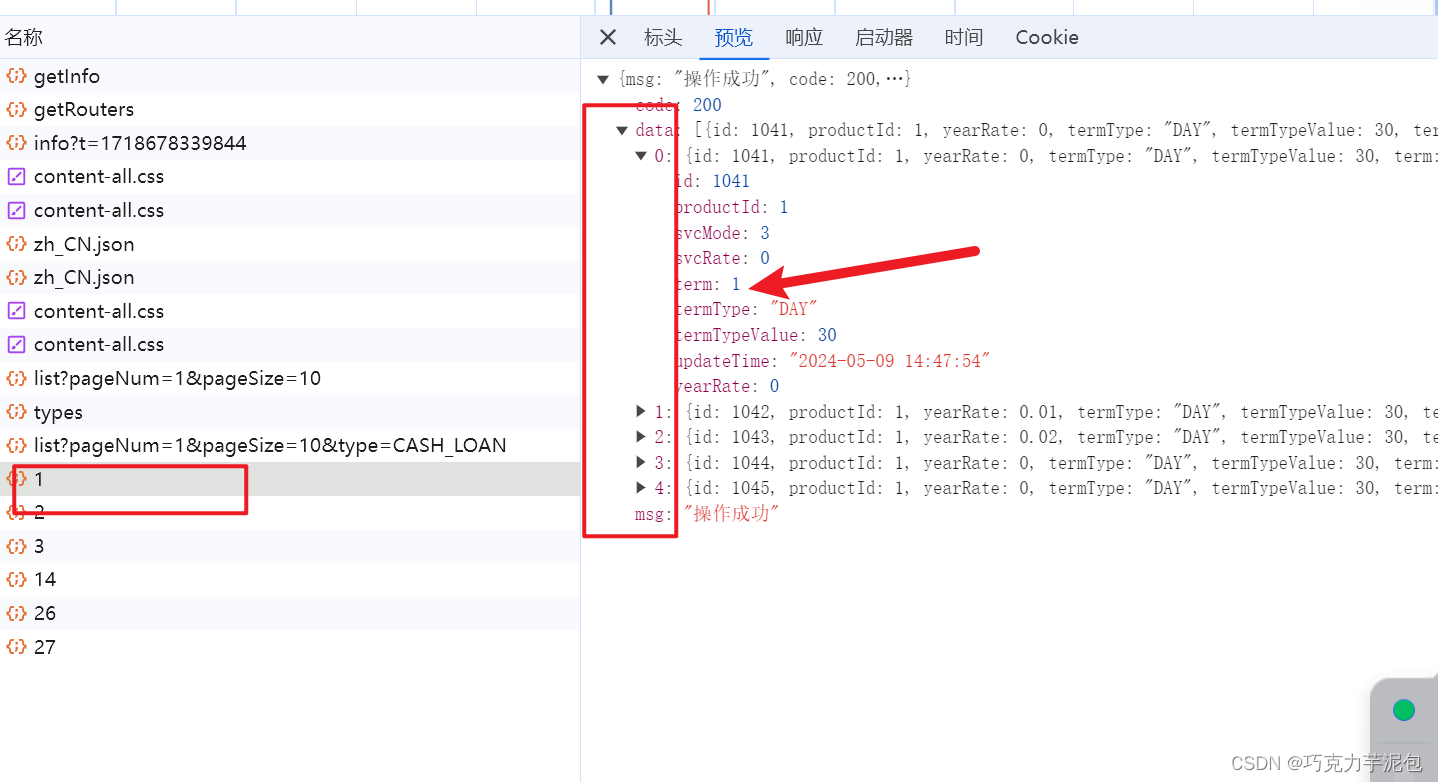Select the getInfo request
Viewport: 1438px width, 782px height.
[290, 76]
